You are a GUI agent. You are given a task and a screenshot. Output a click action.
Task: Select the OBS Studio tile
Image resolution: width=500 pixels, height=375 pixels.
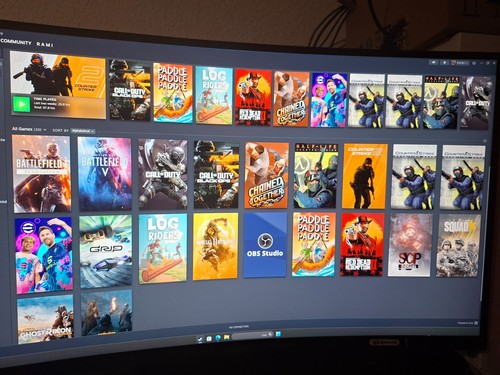point(265,245)
